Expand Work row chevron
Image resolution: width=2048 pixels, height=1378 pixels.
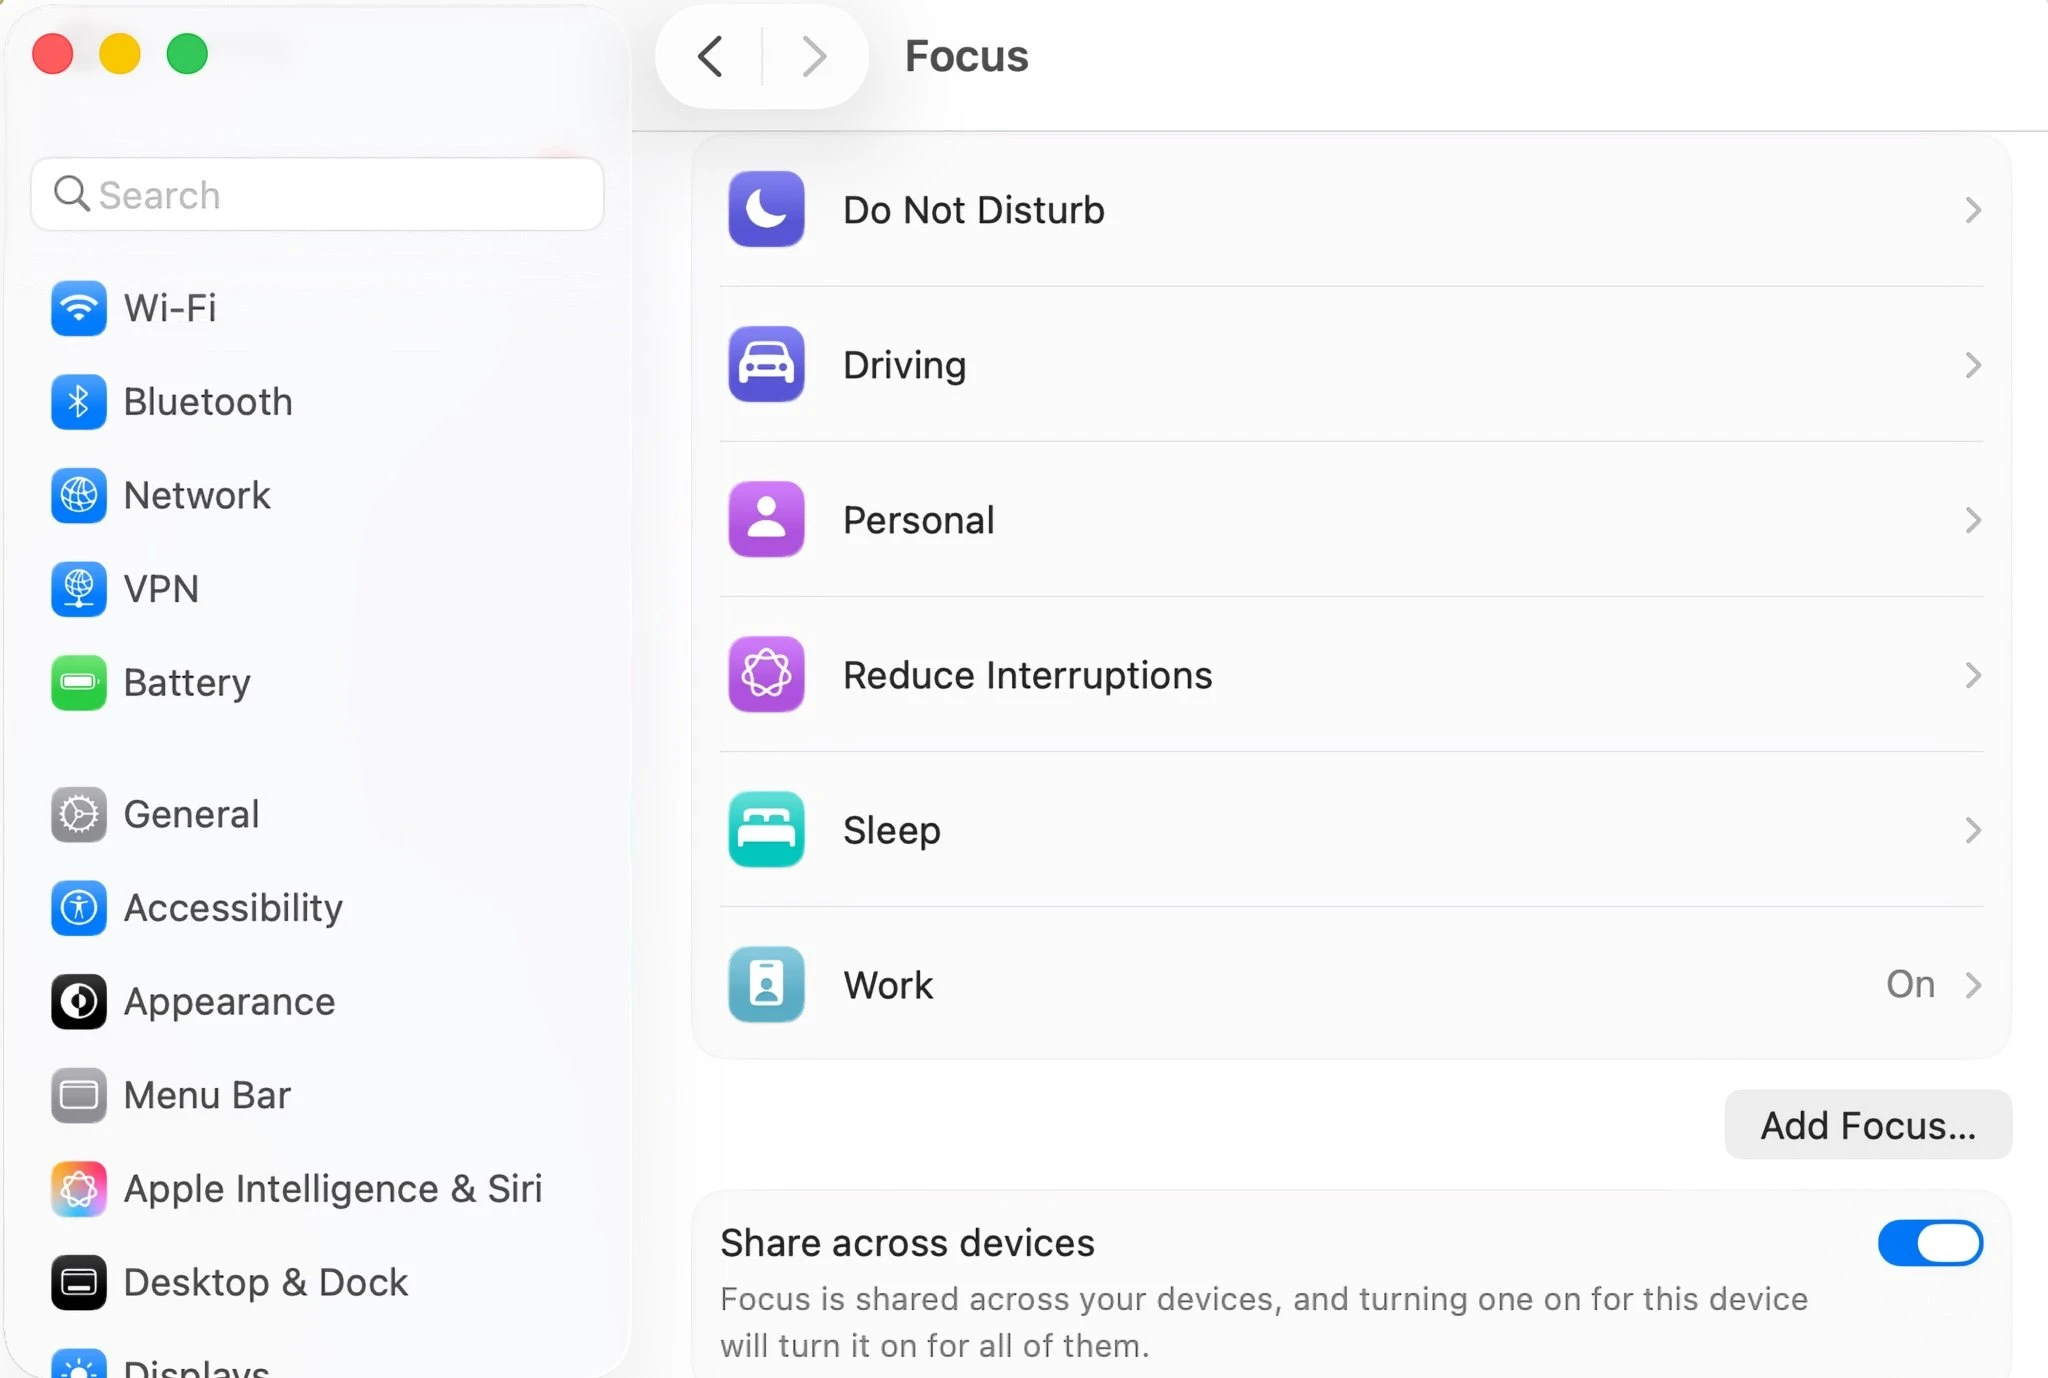1972,985
